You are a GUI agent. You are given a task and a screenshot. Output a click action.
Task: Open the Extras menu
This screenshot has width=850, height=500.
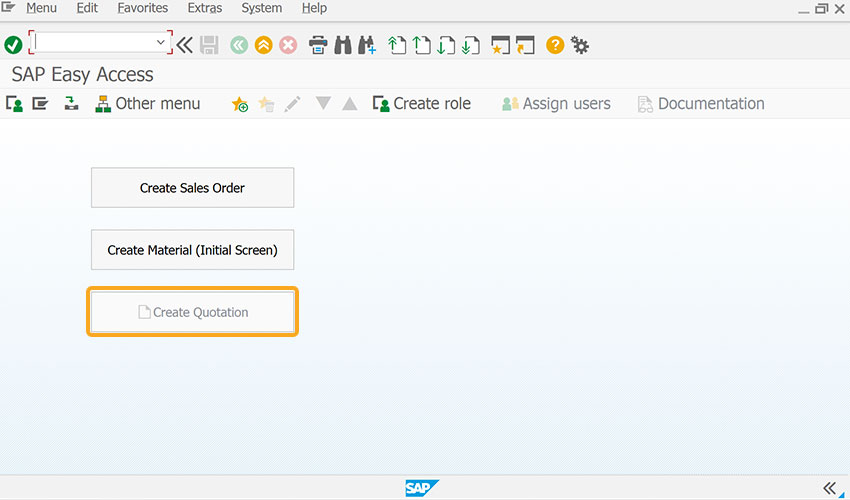click(204, 8)
